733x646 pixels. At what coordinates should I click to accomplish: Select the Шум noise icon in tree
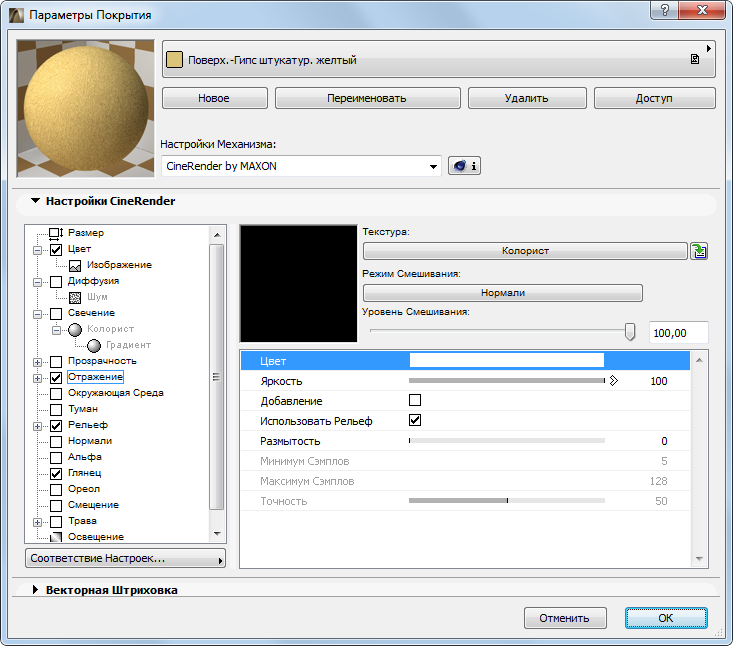(75, 297)
